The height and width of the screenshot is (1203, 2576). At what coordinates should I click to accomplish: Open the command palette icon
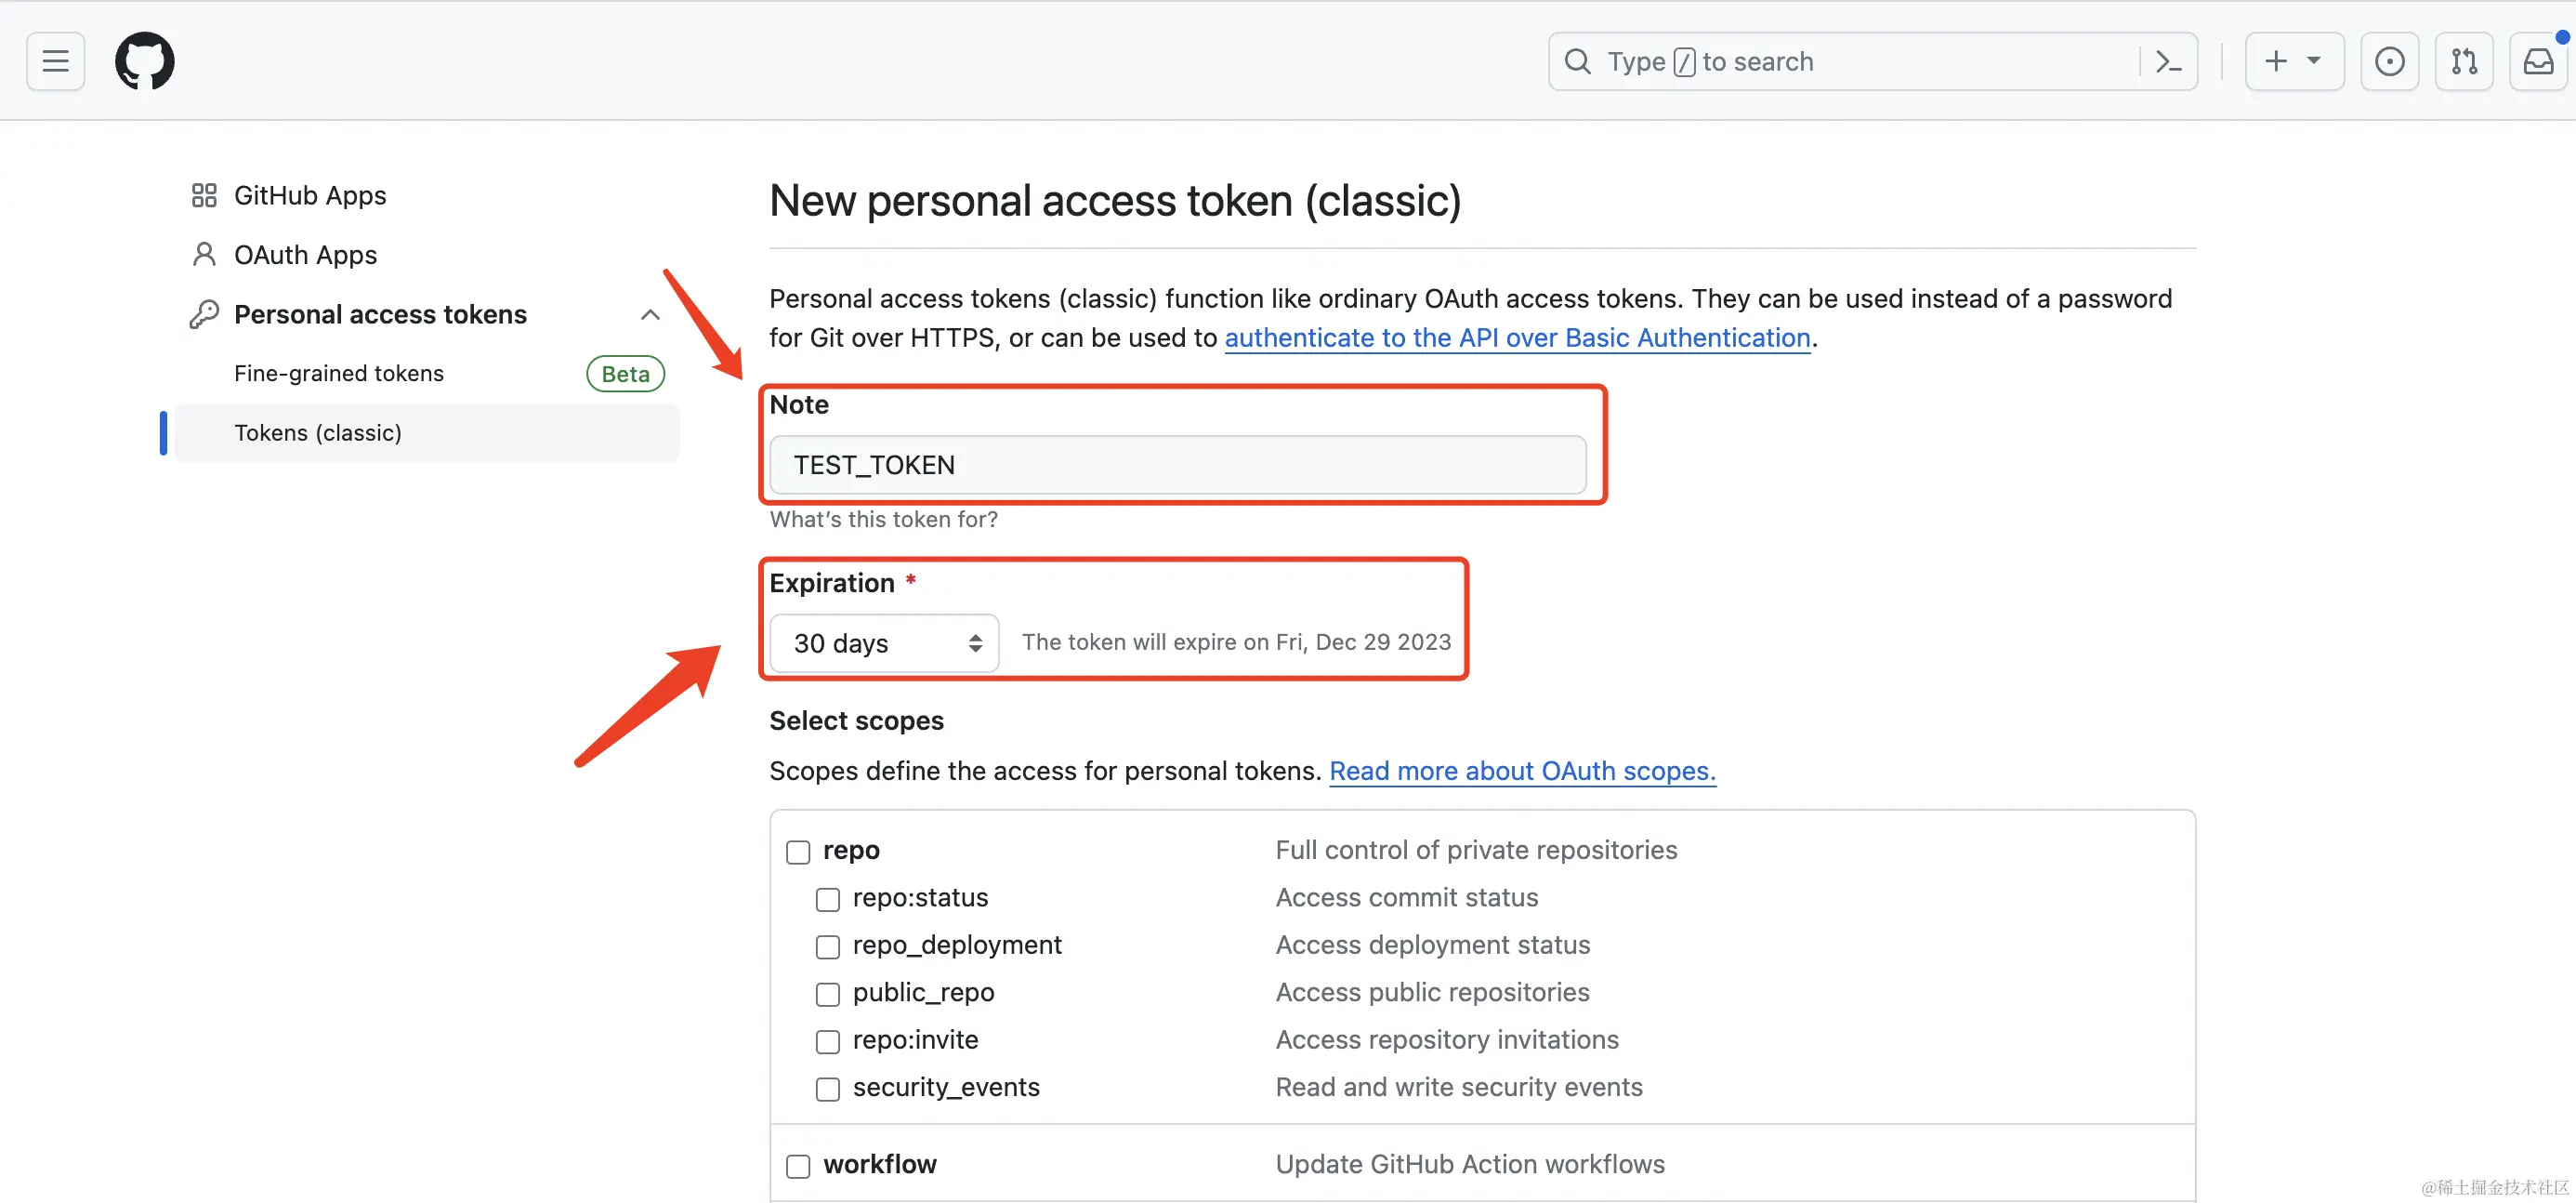[x=2168, y=62]
